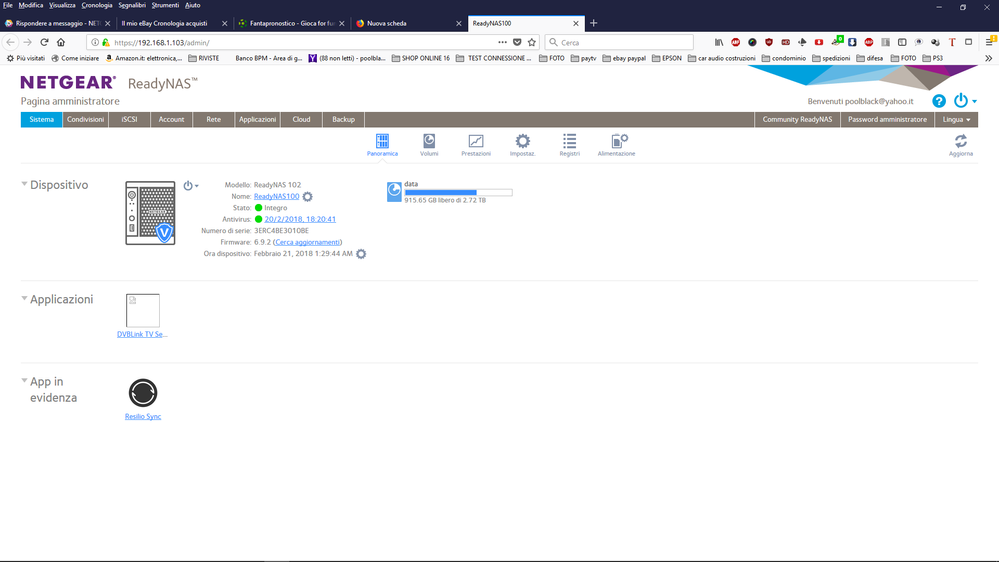
Task: Open the Segnalibri menu
Action: 132,5
